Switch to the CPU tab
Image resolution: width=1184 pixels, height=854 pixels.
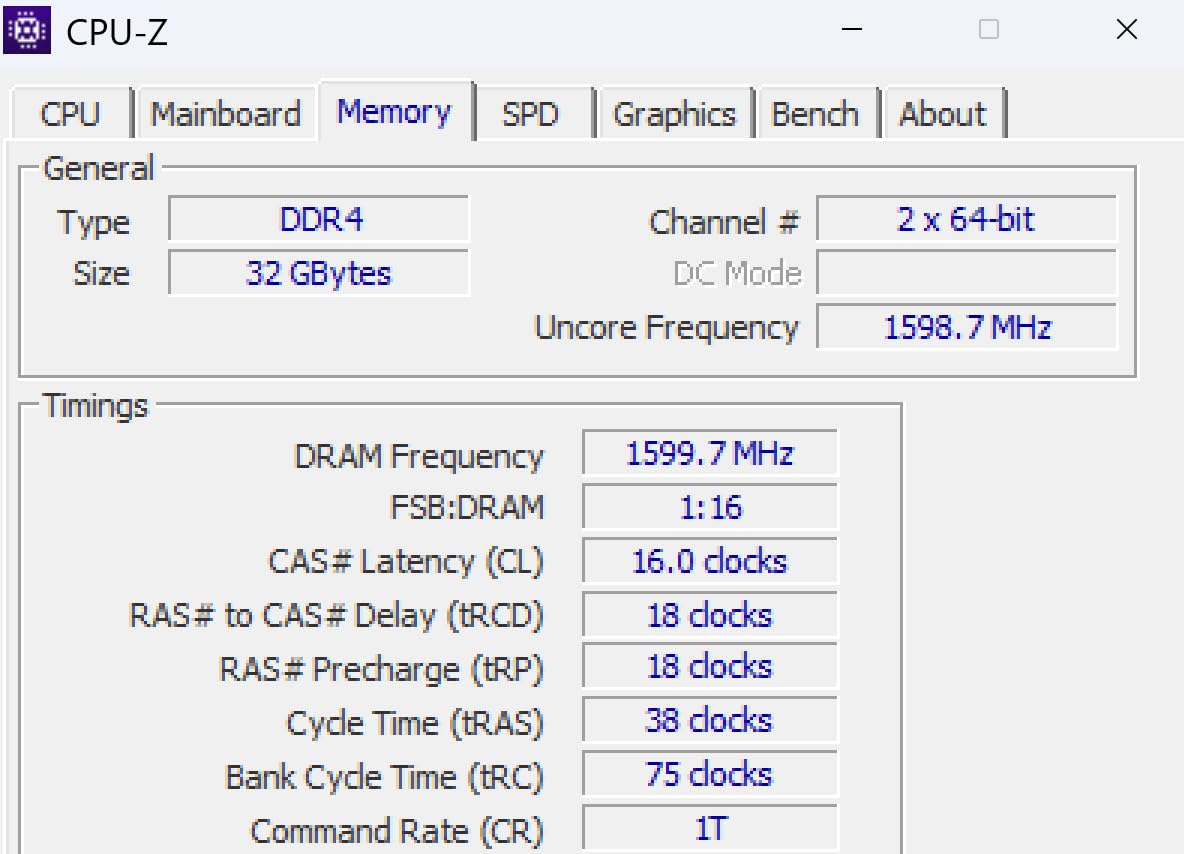coord(70,113)
